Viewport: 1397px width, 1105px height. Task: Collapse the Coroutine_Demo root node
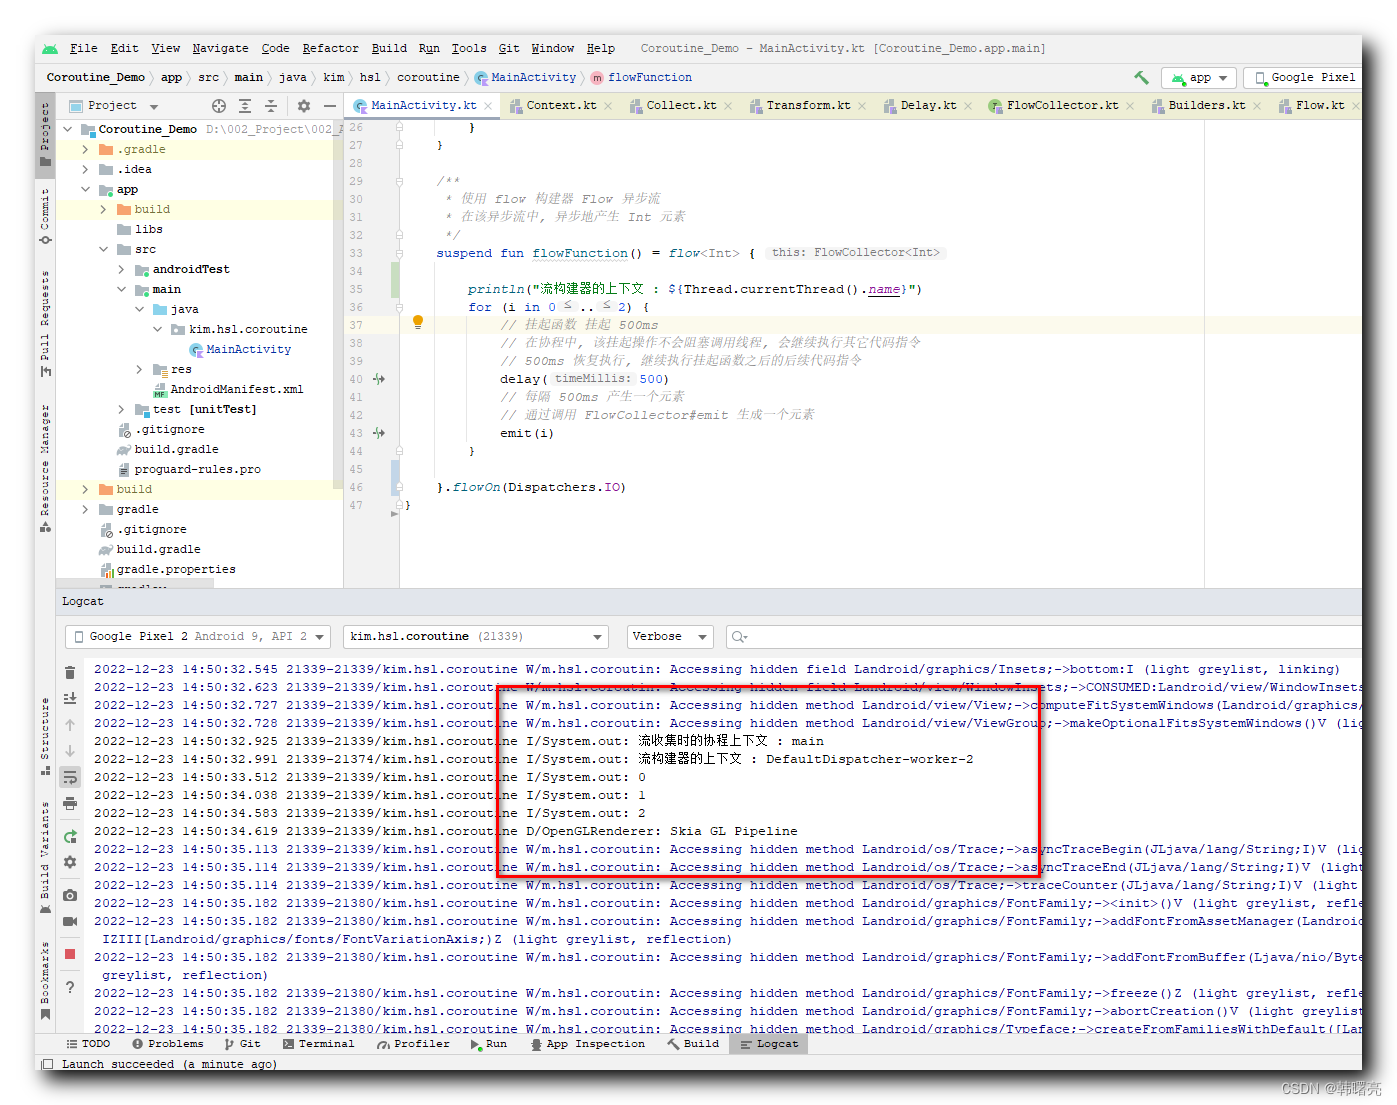click(67, 129)
